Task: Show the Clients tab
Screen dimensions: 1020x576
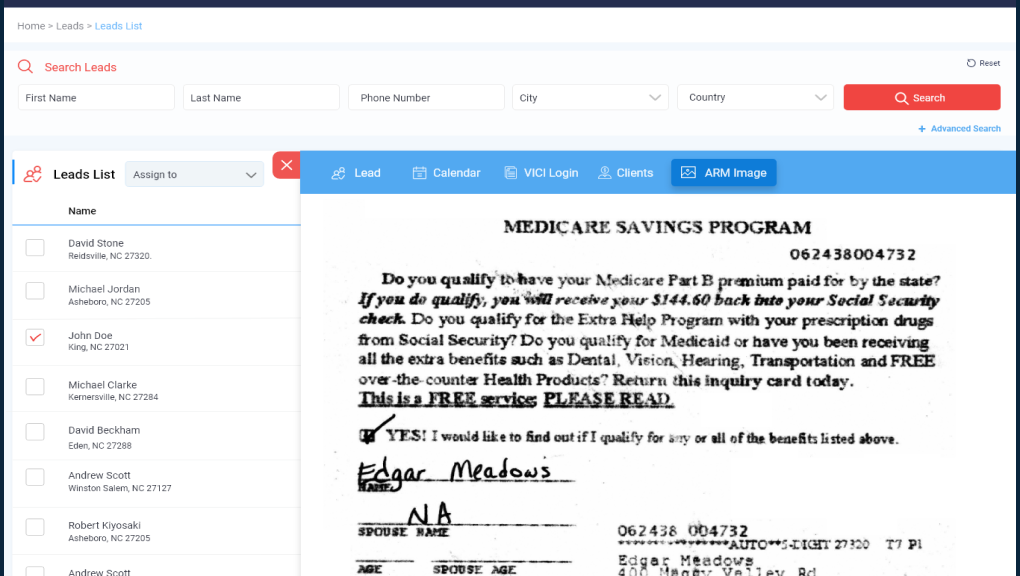Action: click(625, 173)
